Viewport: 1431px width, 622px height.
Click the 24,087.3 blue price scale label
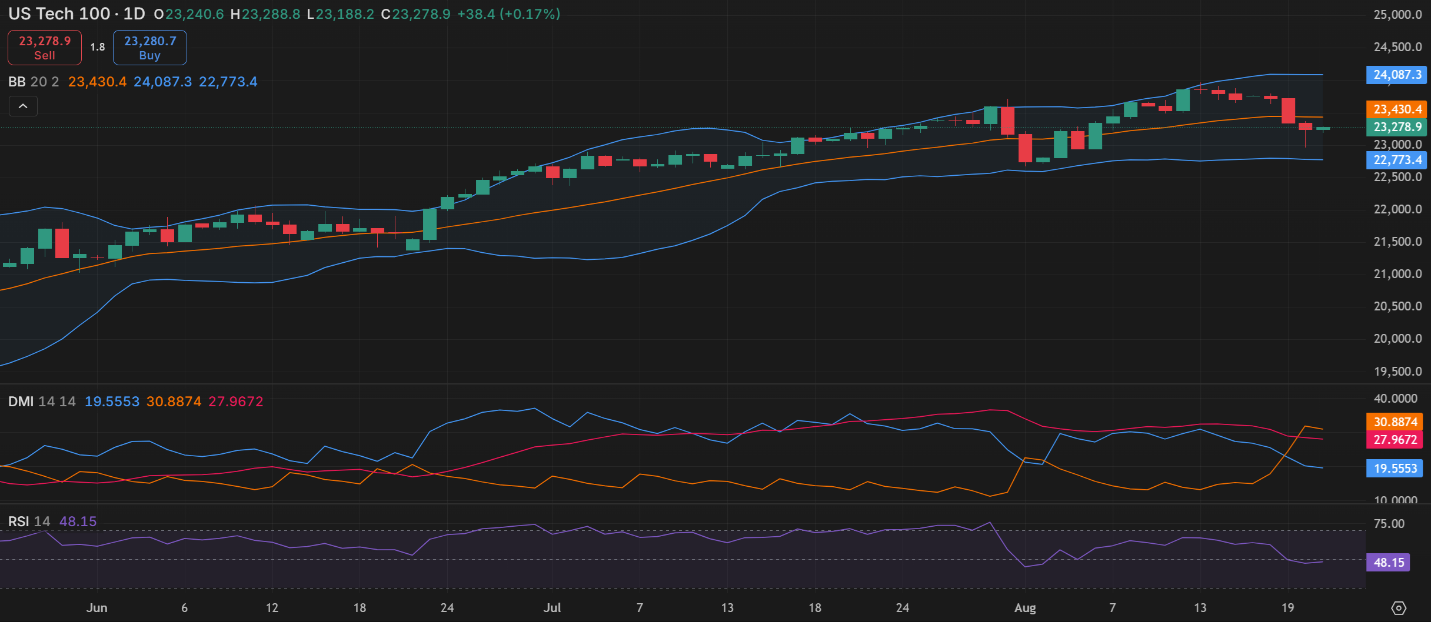click(x=1397, y=75)
